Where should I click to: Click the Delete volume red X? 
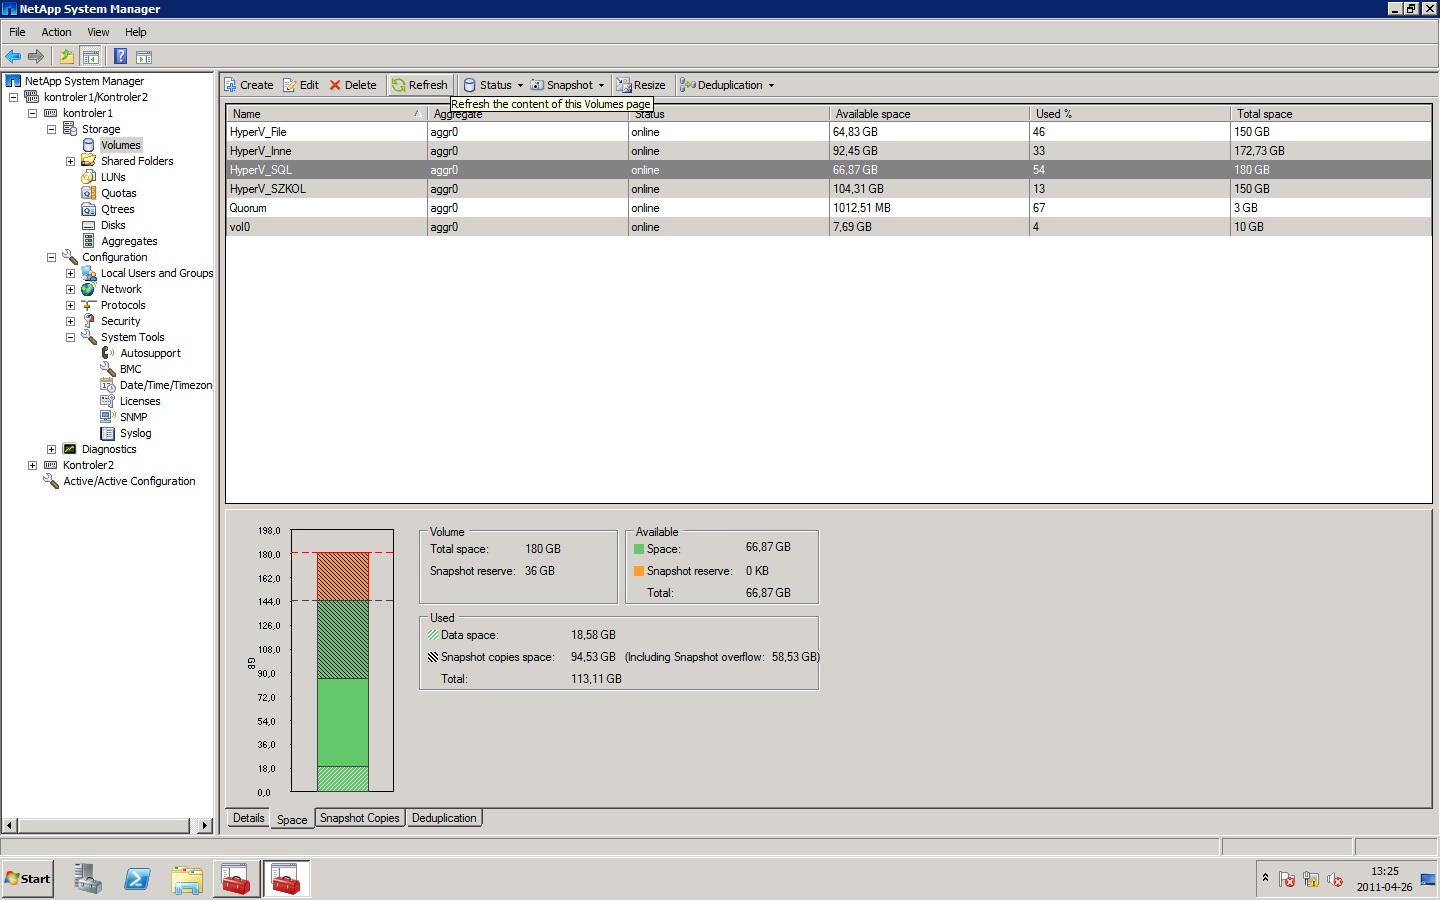click(353, 85)
